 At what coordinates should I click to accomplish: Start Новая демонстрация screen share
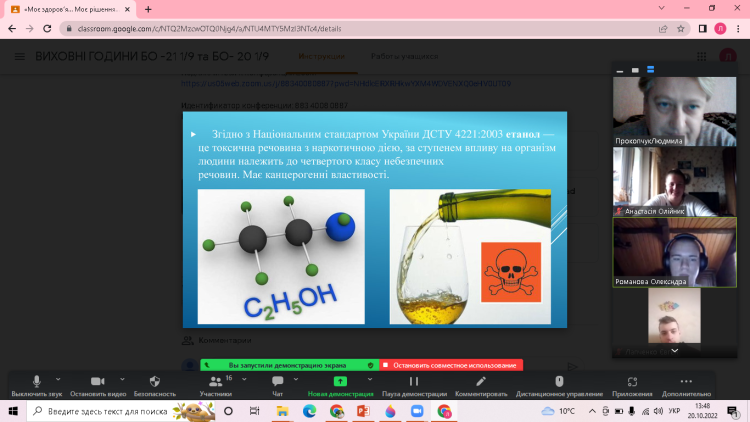point(340,383)
